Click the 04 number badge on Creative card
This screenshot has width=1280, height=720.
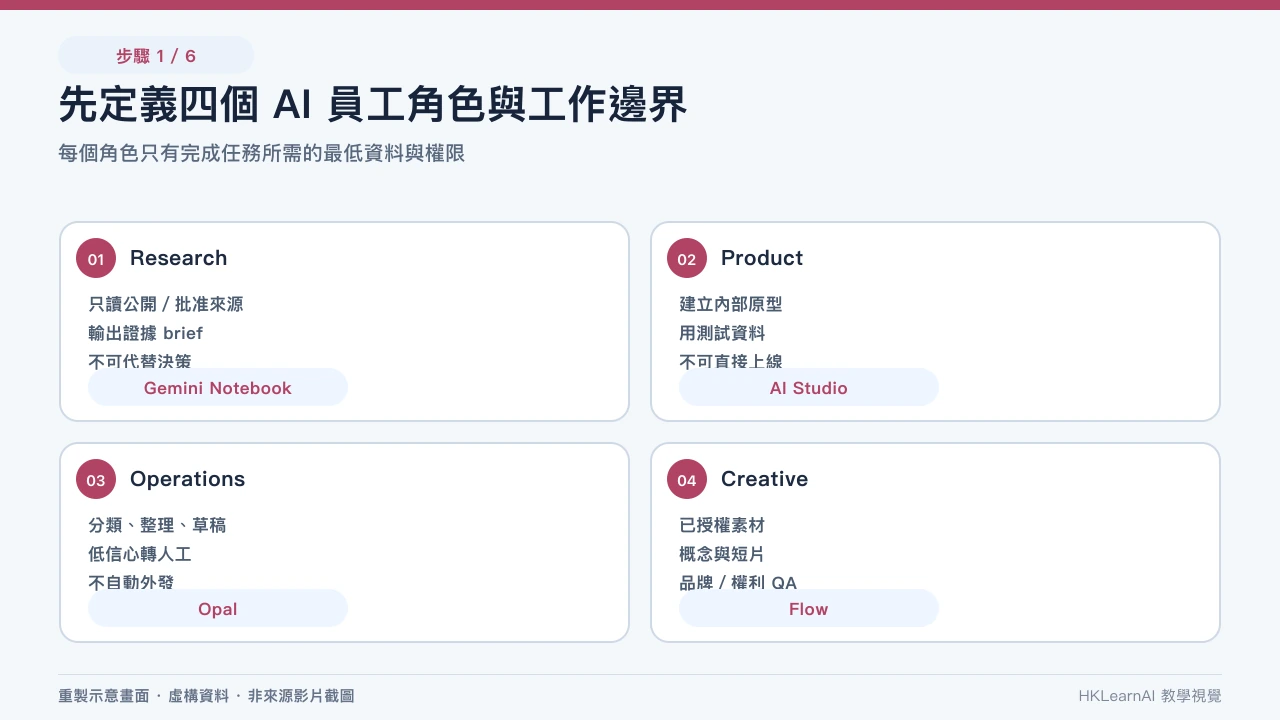[687, 480]
